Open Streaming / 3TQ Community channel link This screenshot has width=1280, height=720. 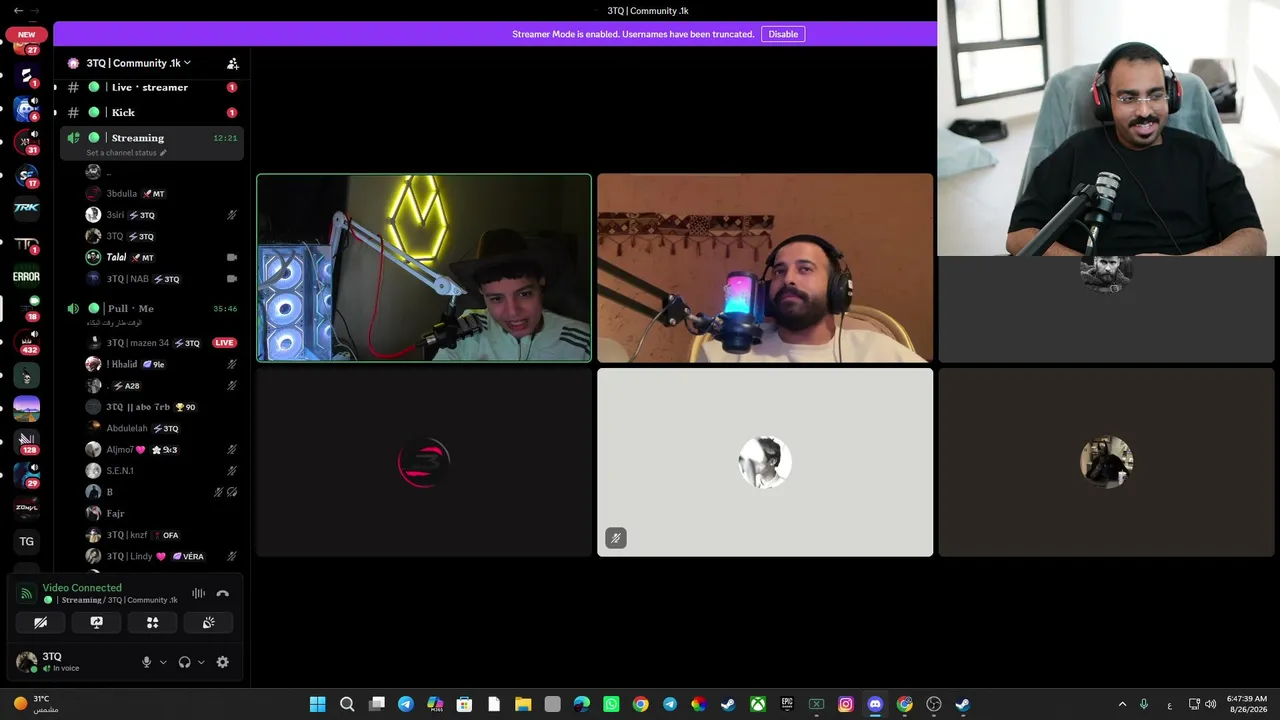click(110, 600)
